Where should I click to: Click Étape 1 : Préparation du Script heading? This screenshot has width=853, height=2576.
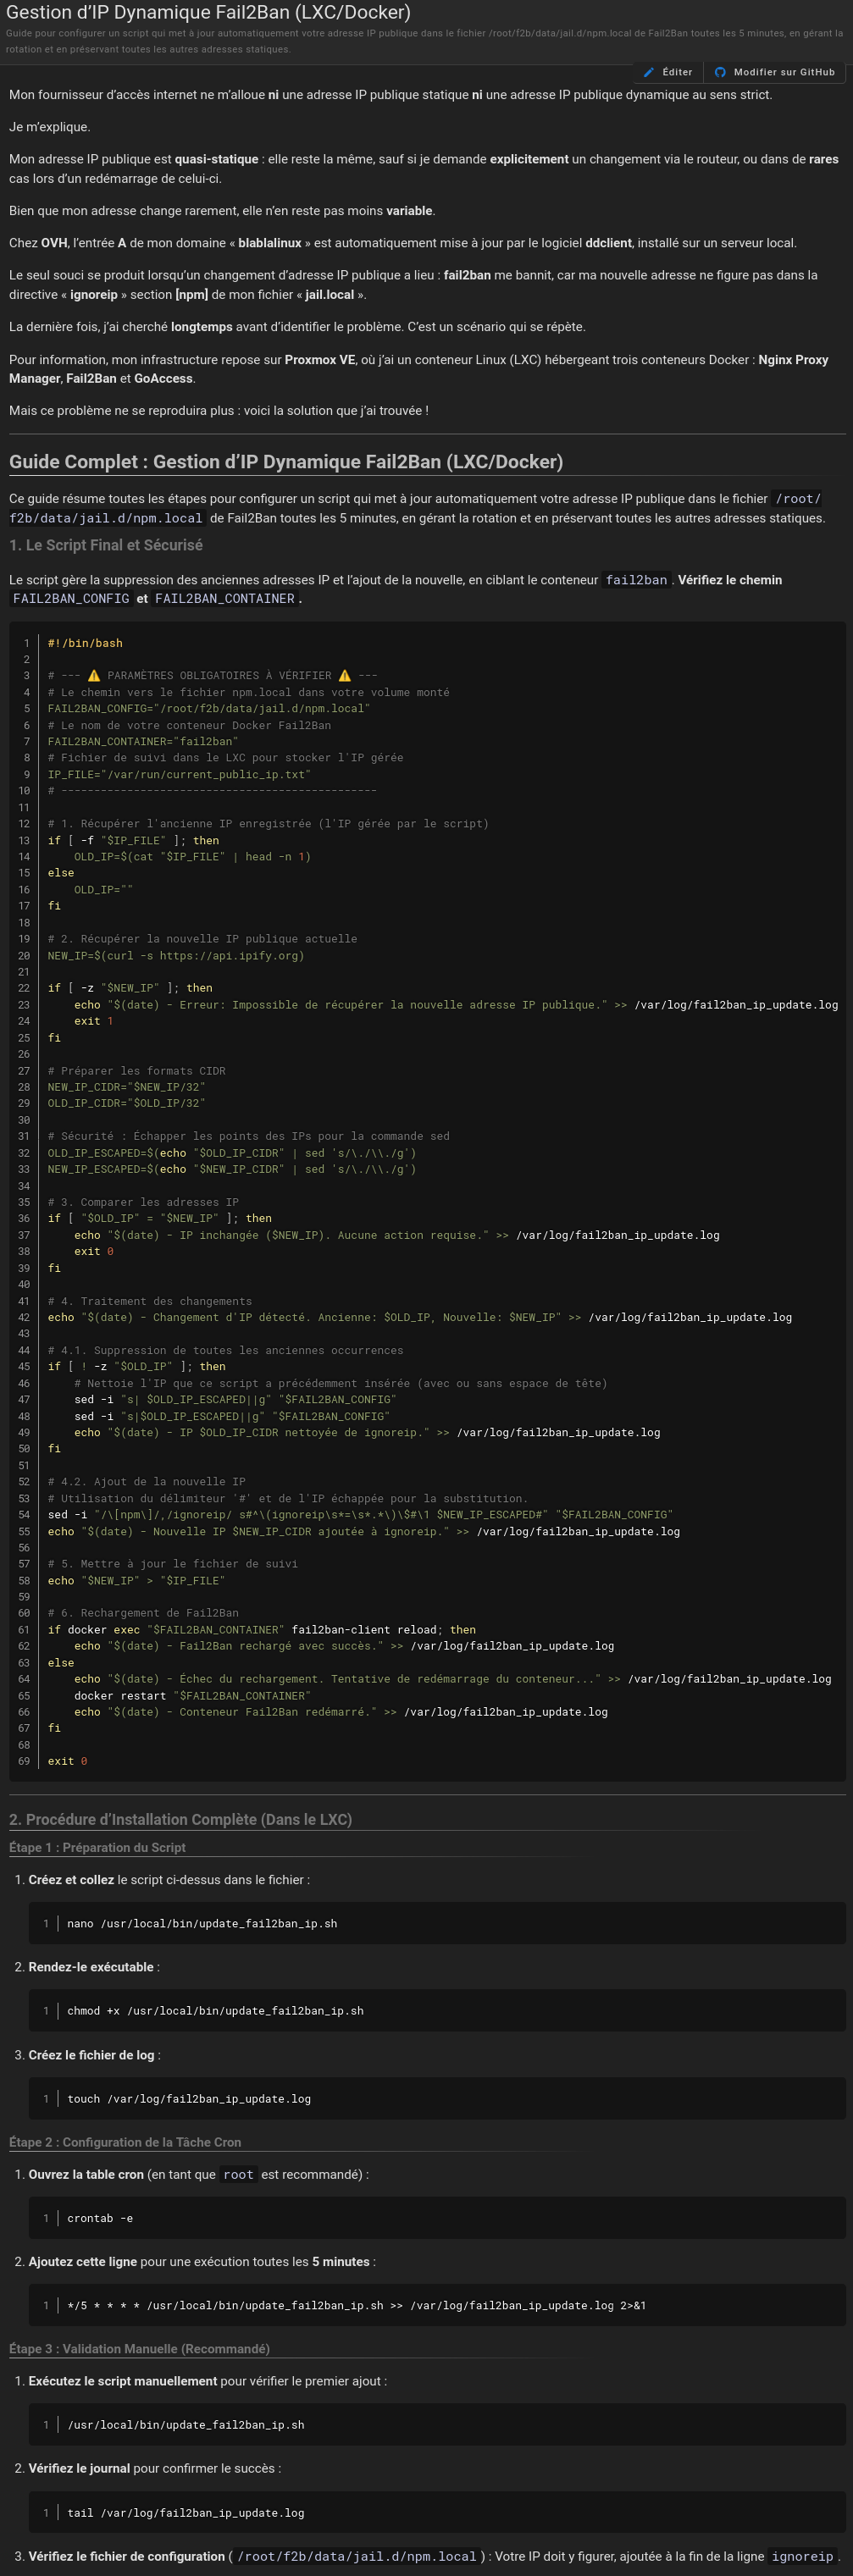click(x=97, y=1847)
